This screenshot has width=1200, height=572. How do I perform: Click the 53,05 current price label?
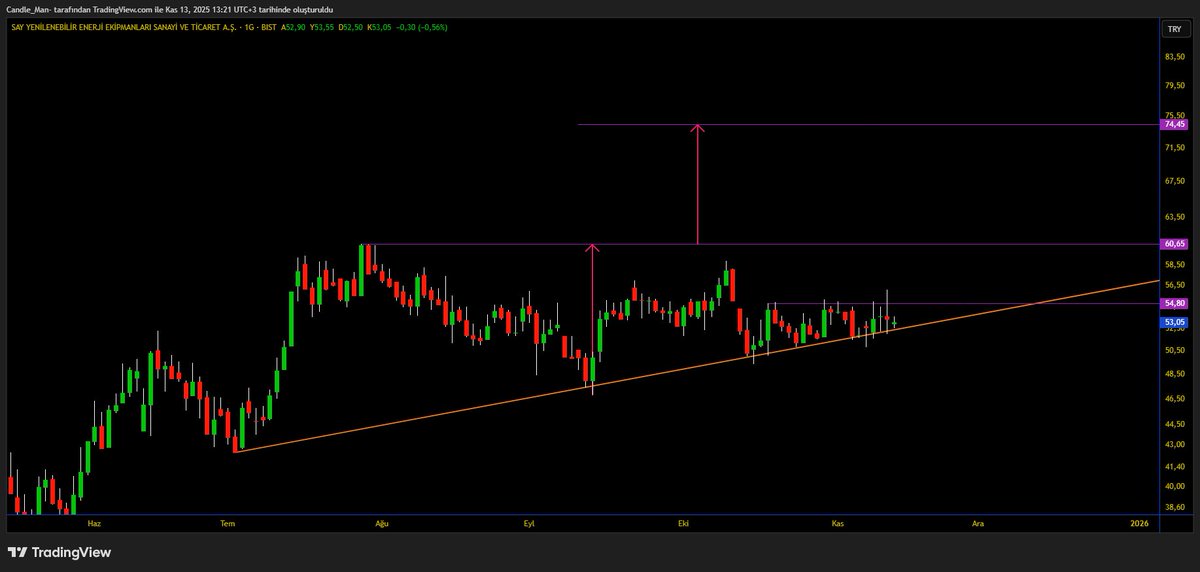coord(1174,322)
